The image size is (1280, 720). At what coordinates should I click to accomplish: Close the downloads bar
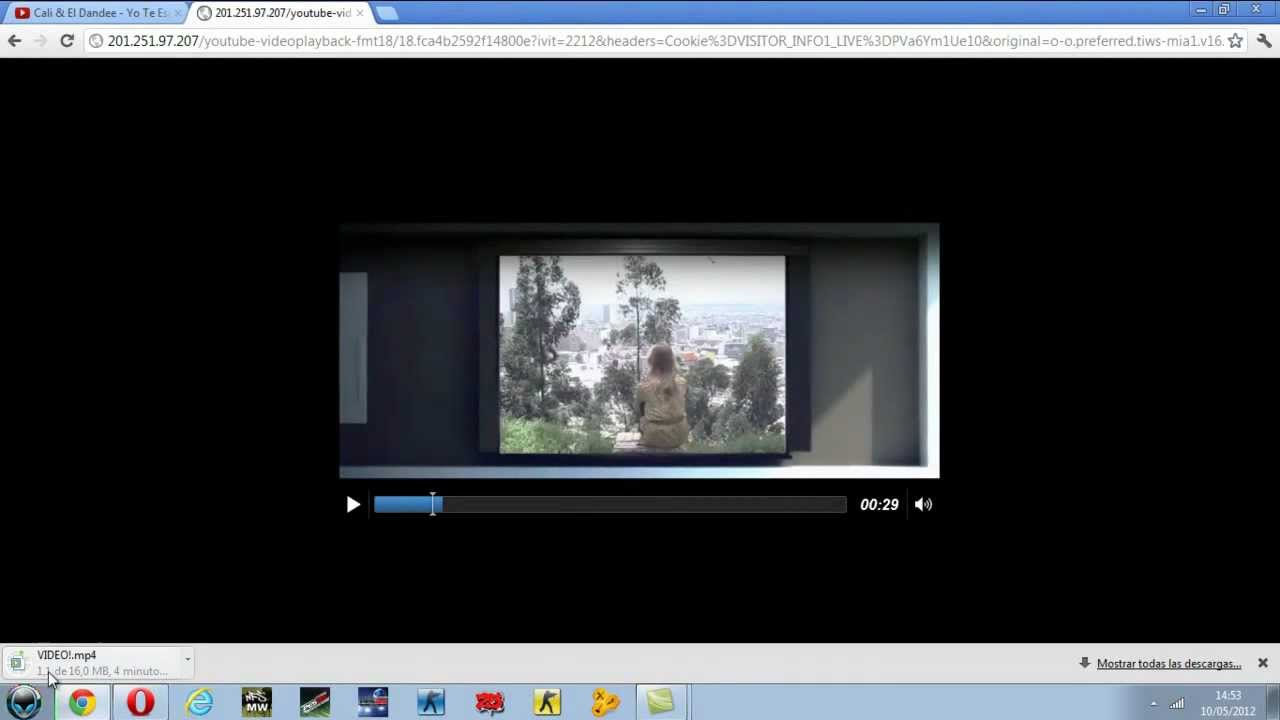tap(1262, 663)
